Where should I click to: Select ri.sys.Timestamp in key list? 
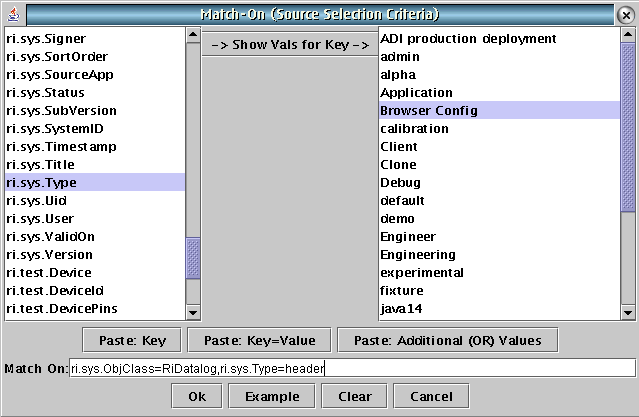(95, 147)
